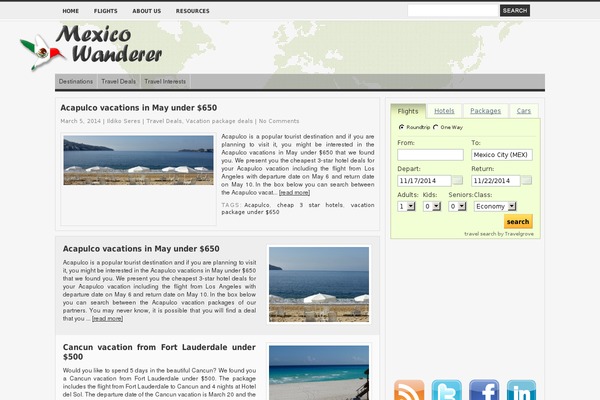Open the vacation package under $650 tag

tap(298, 208)
